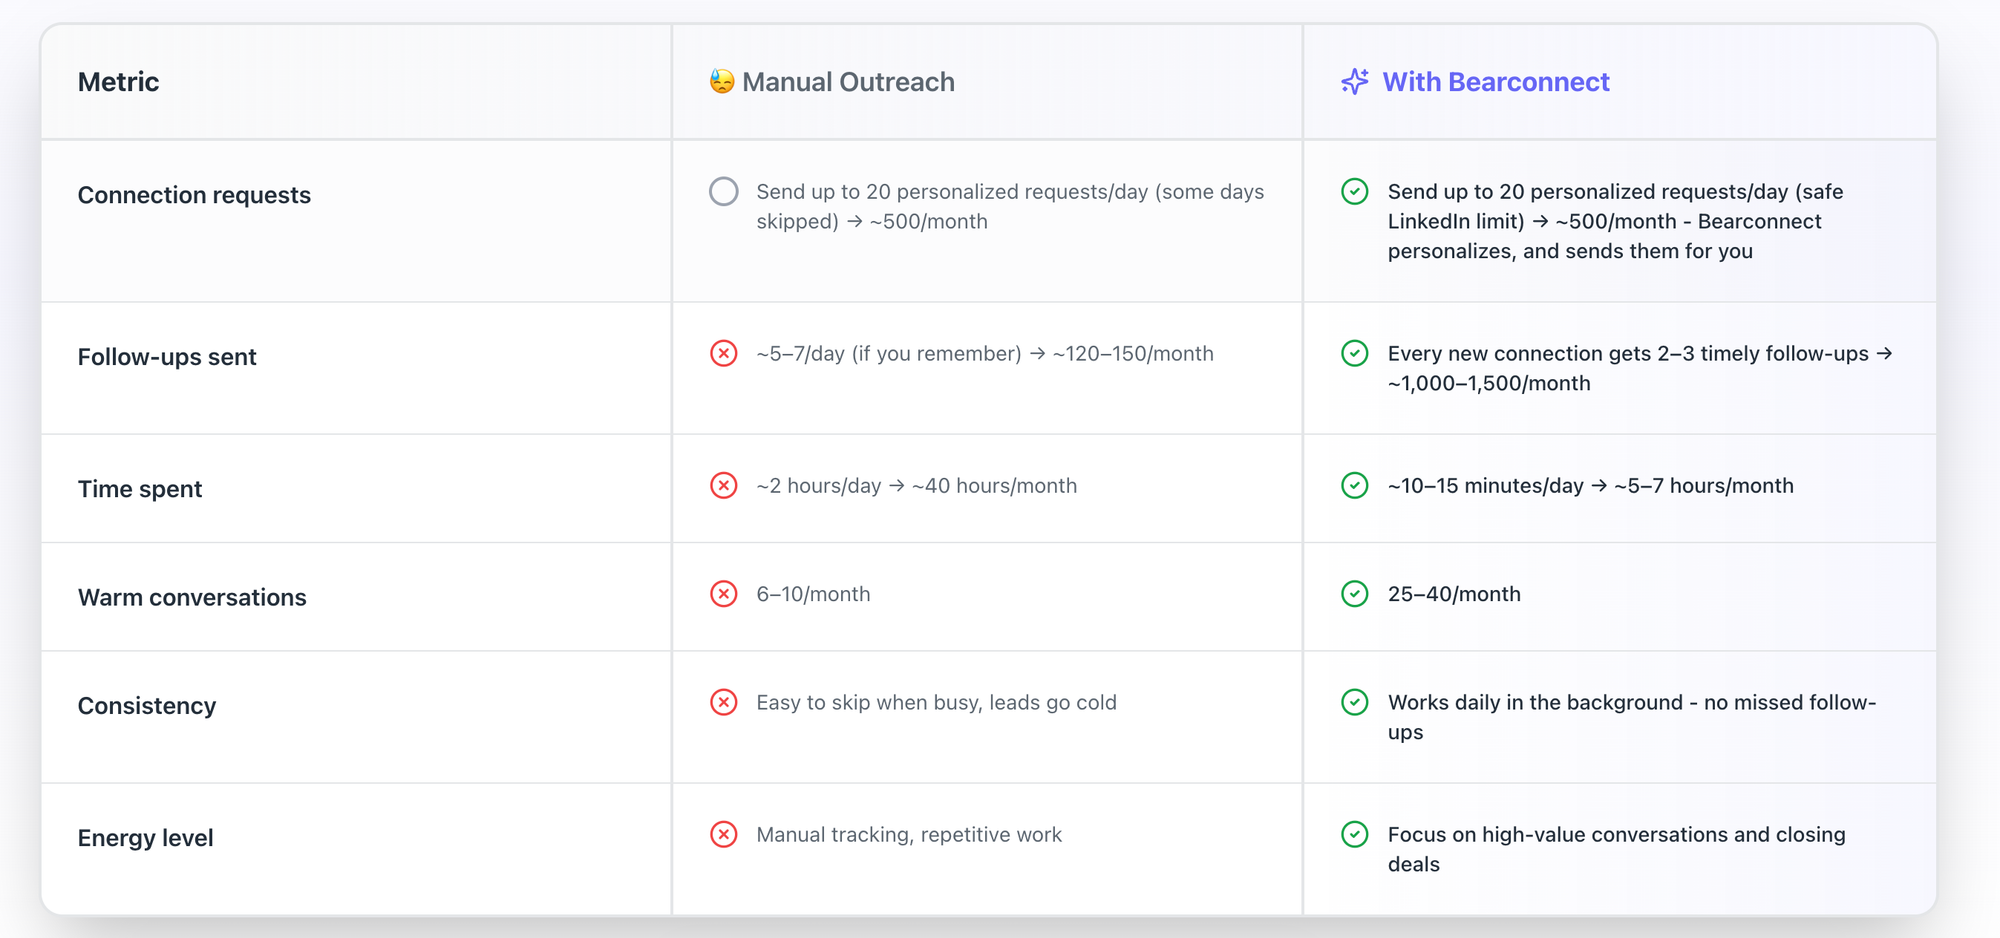
Task: Click the With Bearconnect heading link
Action: tap(1495, 82)
